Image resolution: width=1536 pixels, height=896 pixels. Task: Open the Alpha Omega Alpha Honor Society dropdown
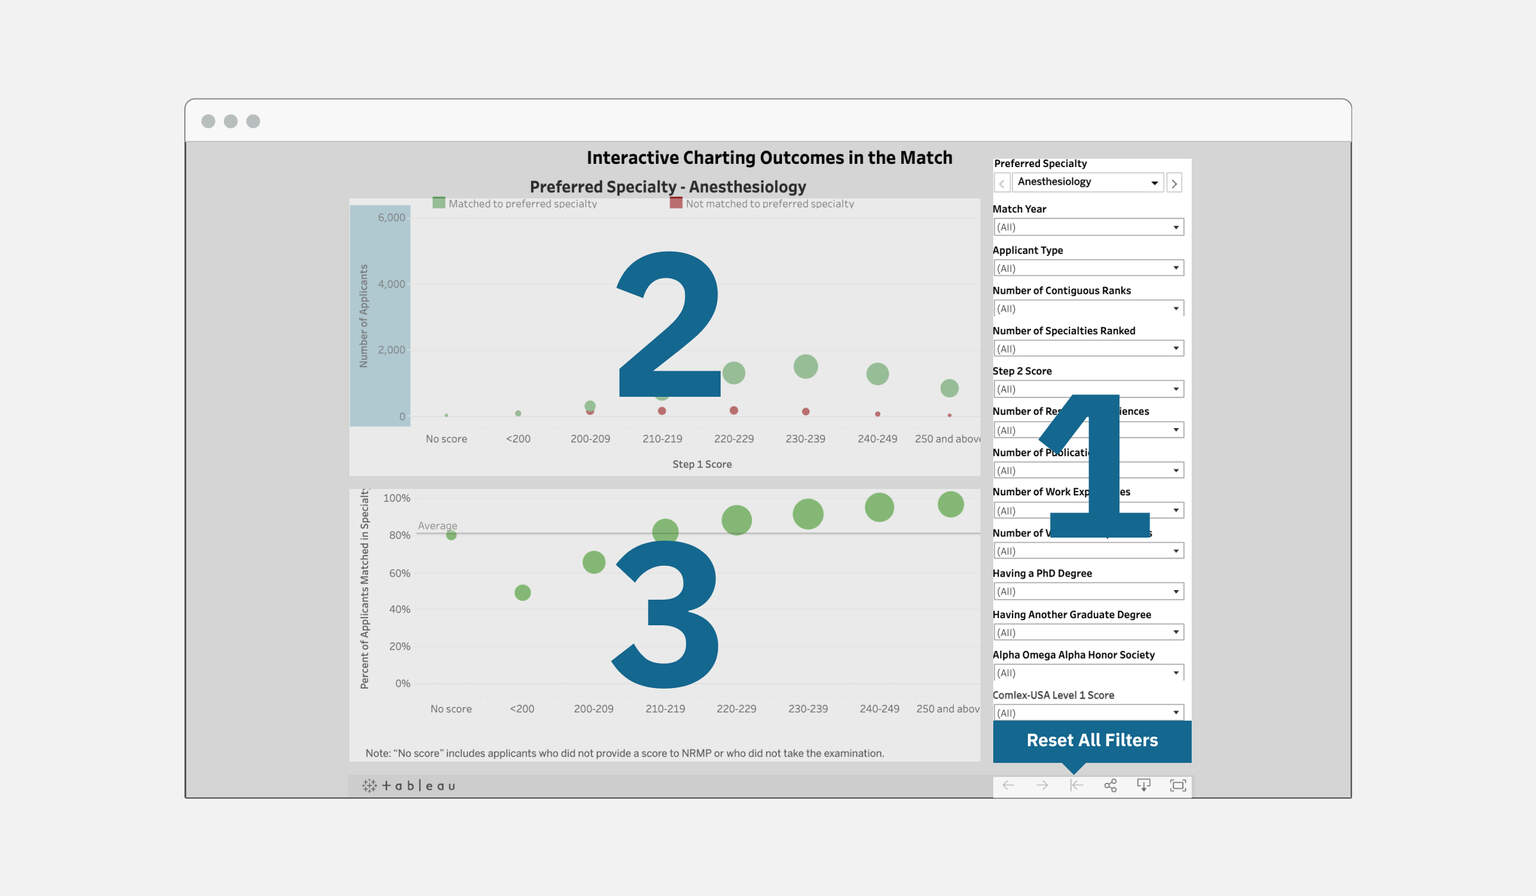pos(1088,672)
